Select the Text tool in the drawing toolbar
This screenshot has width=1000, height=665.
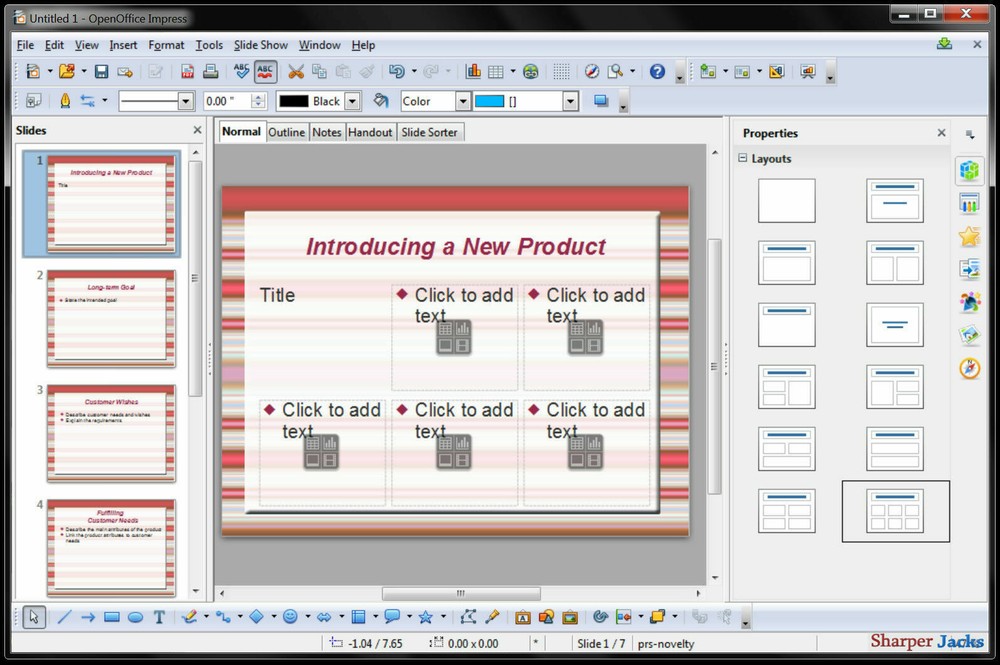(x=159, y=617)
